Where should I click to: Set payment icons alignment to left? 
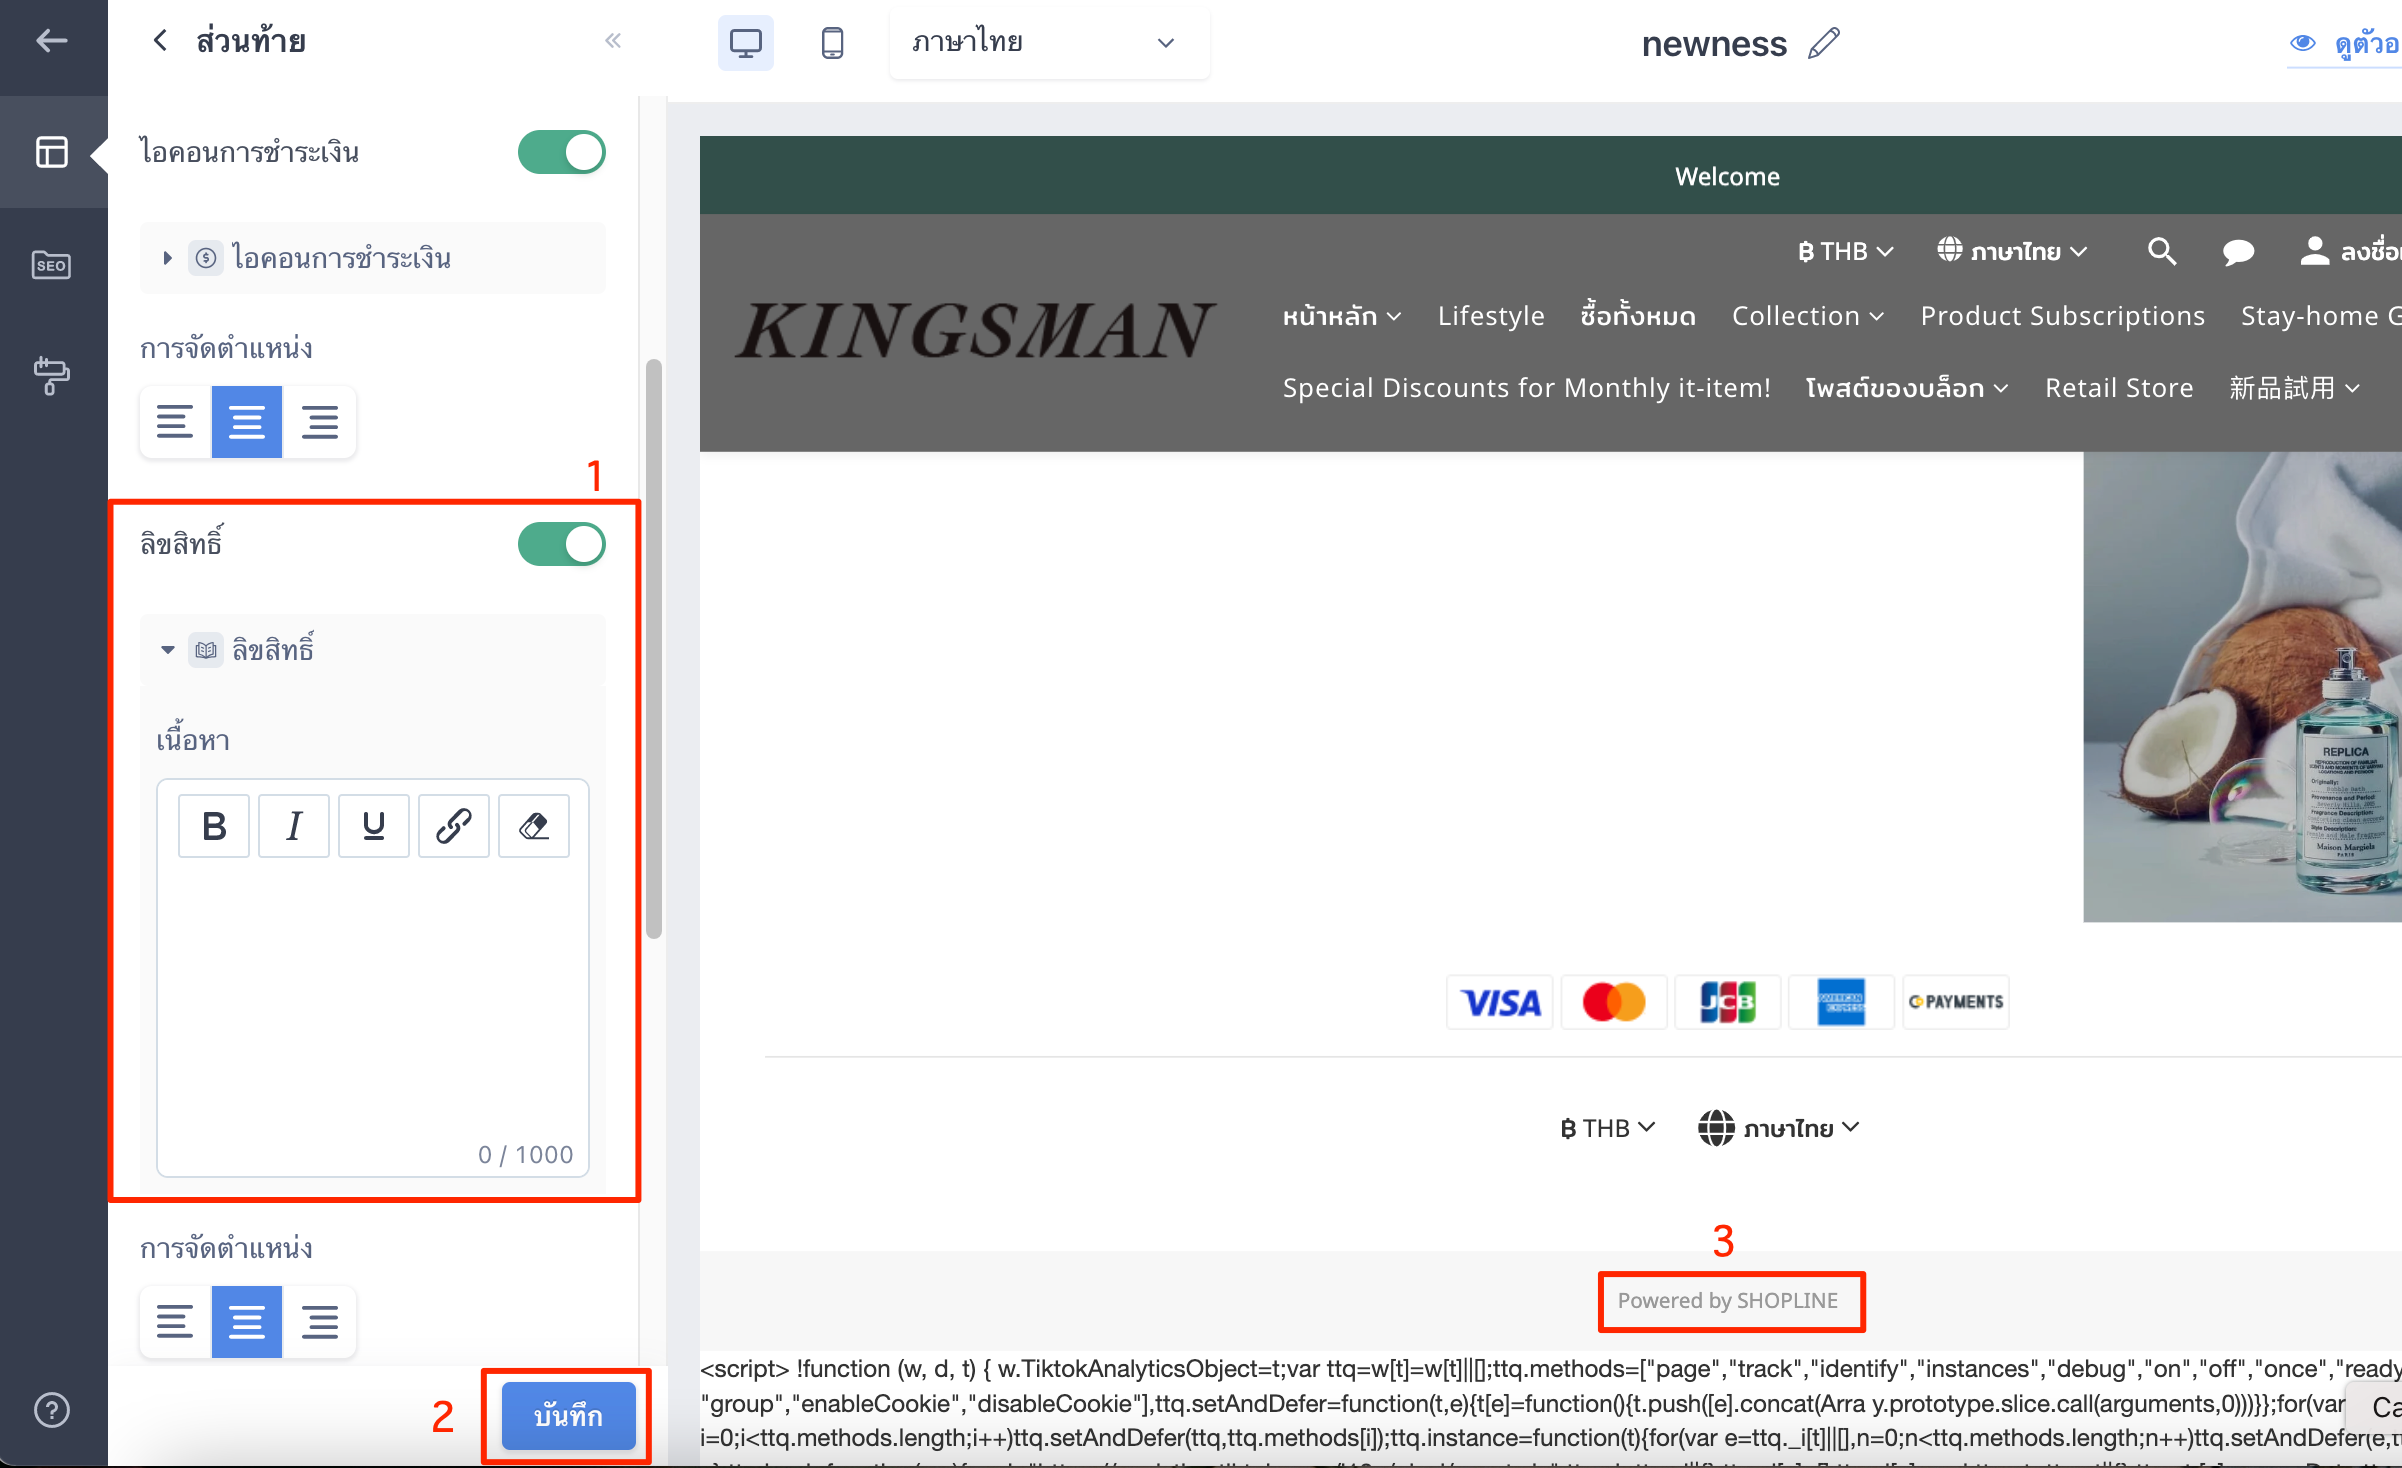[x=175, y=422]
